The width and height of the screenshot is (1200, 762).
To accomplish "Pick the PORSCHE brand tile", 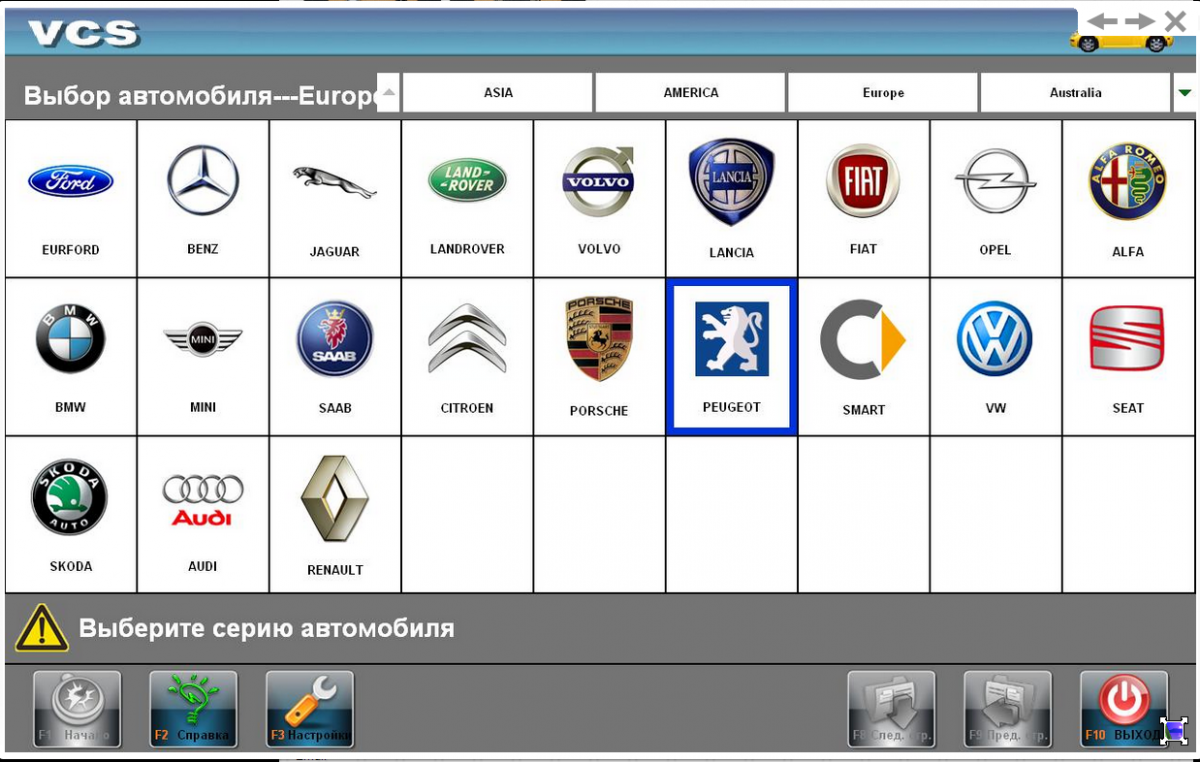I will 599,357.
